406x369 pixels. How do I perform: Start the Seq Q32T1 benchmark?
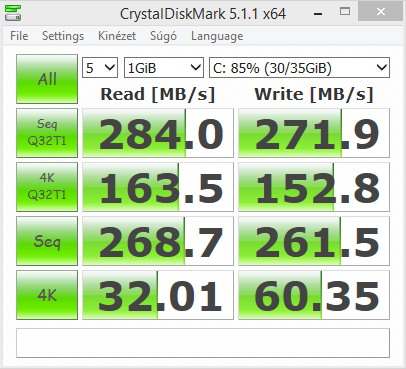point(47,133)
